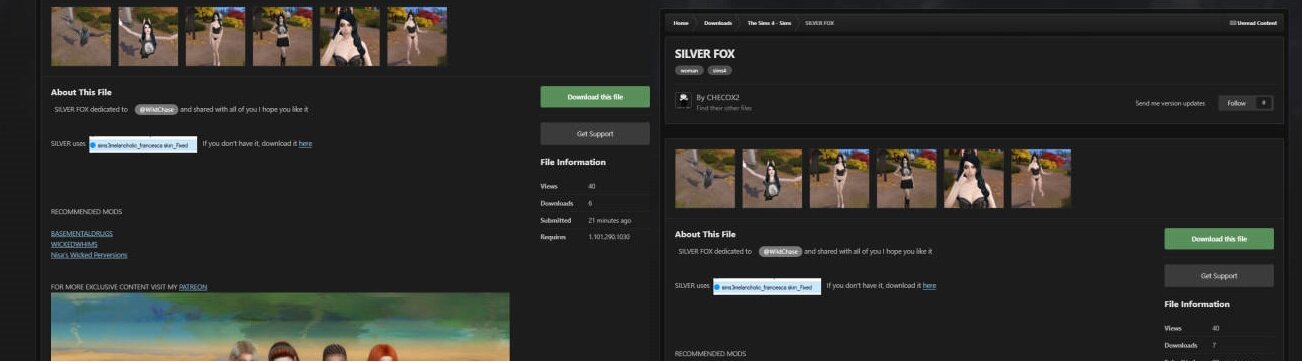Click Get Support on the left page
Image resolution: width=1302 pixels, height=362 pixels.
595,133
